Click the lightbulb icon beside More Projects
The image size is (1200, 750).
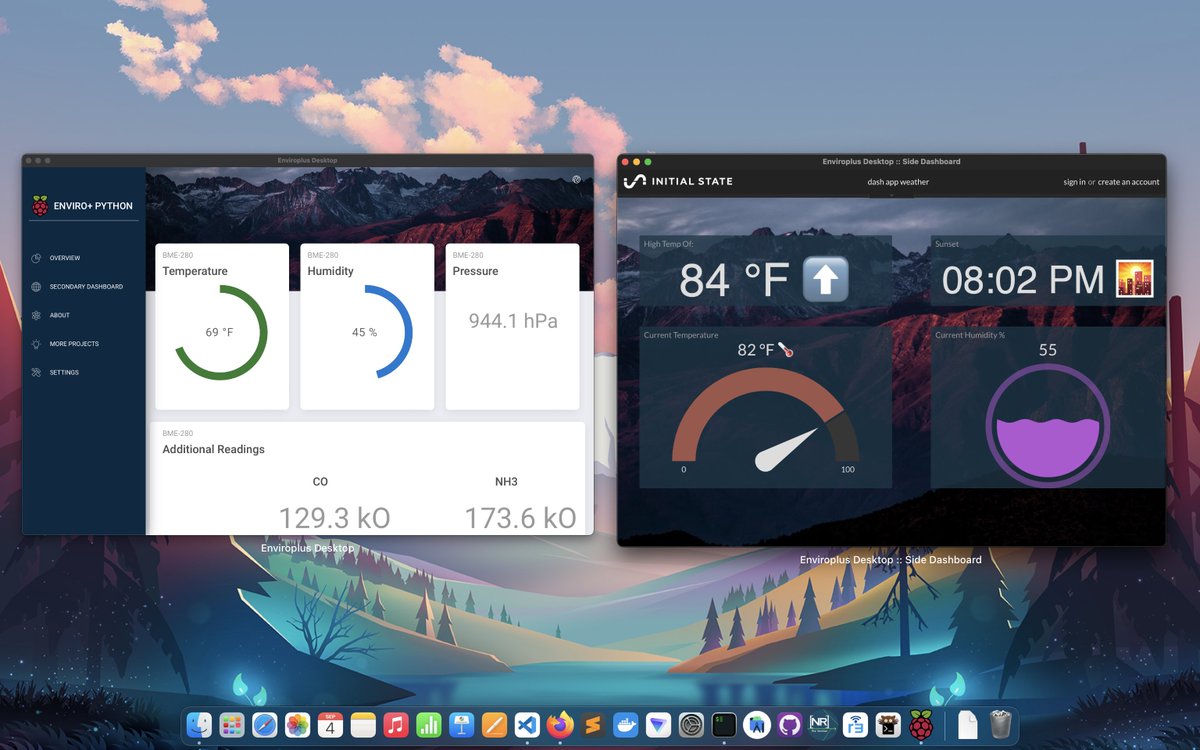pos(36,344)
